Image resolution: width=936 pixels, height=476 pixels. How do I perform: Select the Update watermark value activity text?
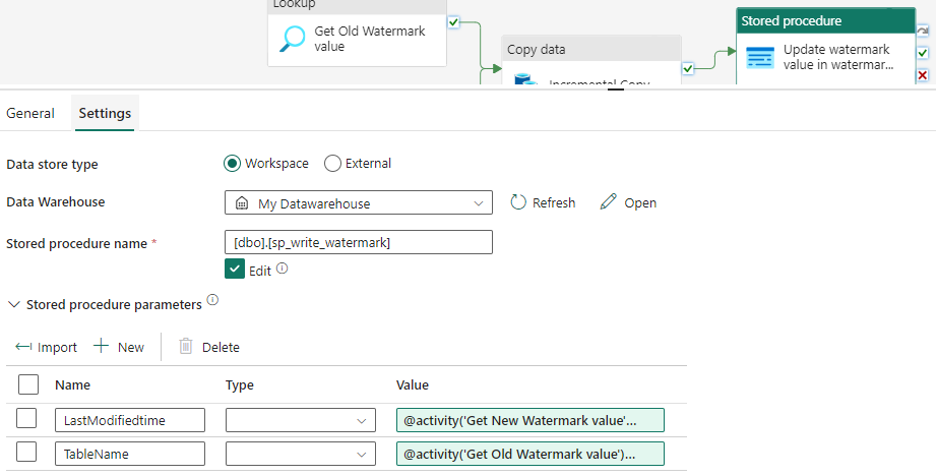[838, 57]
